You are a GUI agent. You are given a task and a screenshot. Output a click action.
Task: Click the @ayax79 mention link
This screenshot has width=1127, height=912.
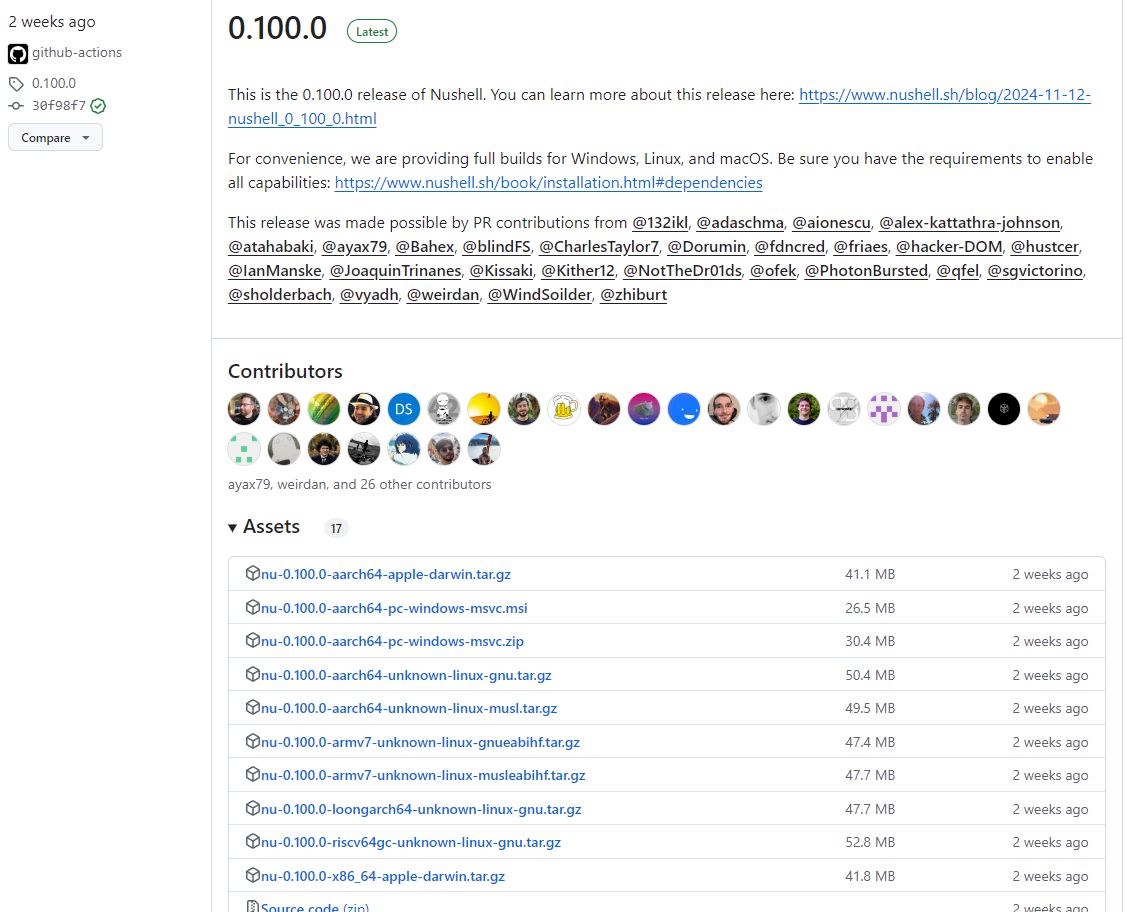(354, 247)
